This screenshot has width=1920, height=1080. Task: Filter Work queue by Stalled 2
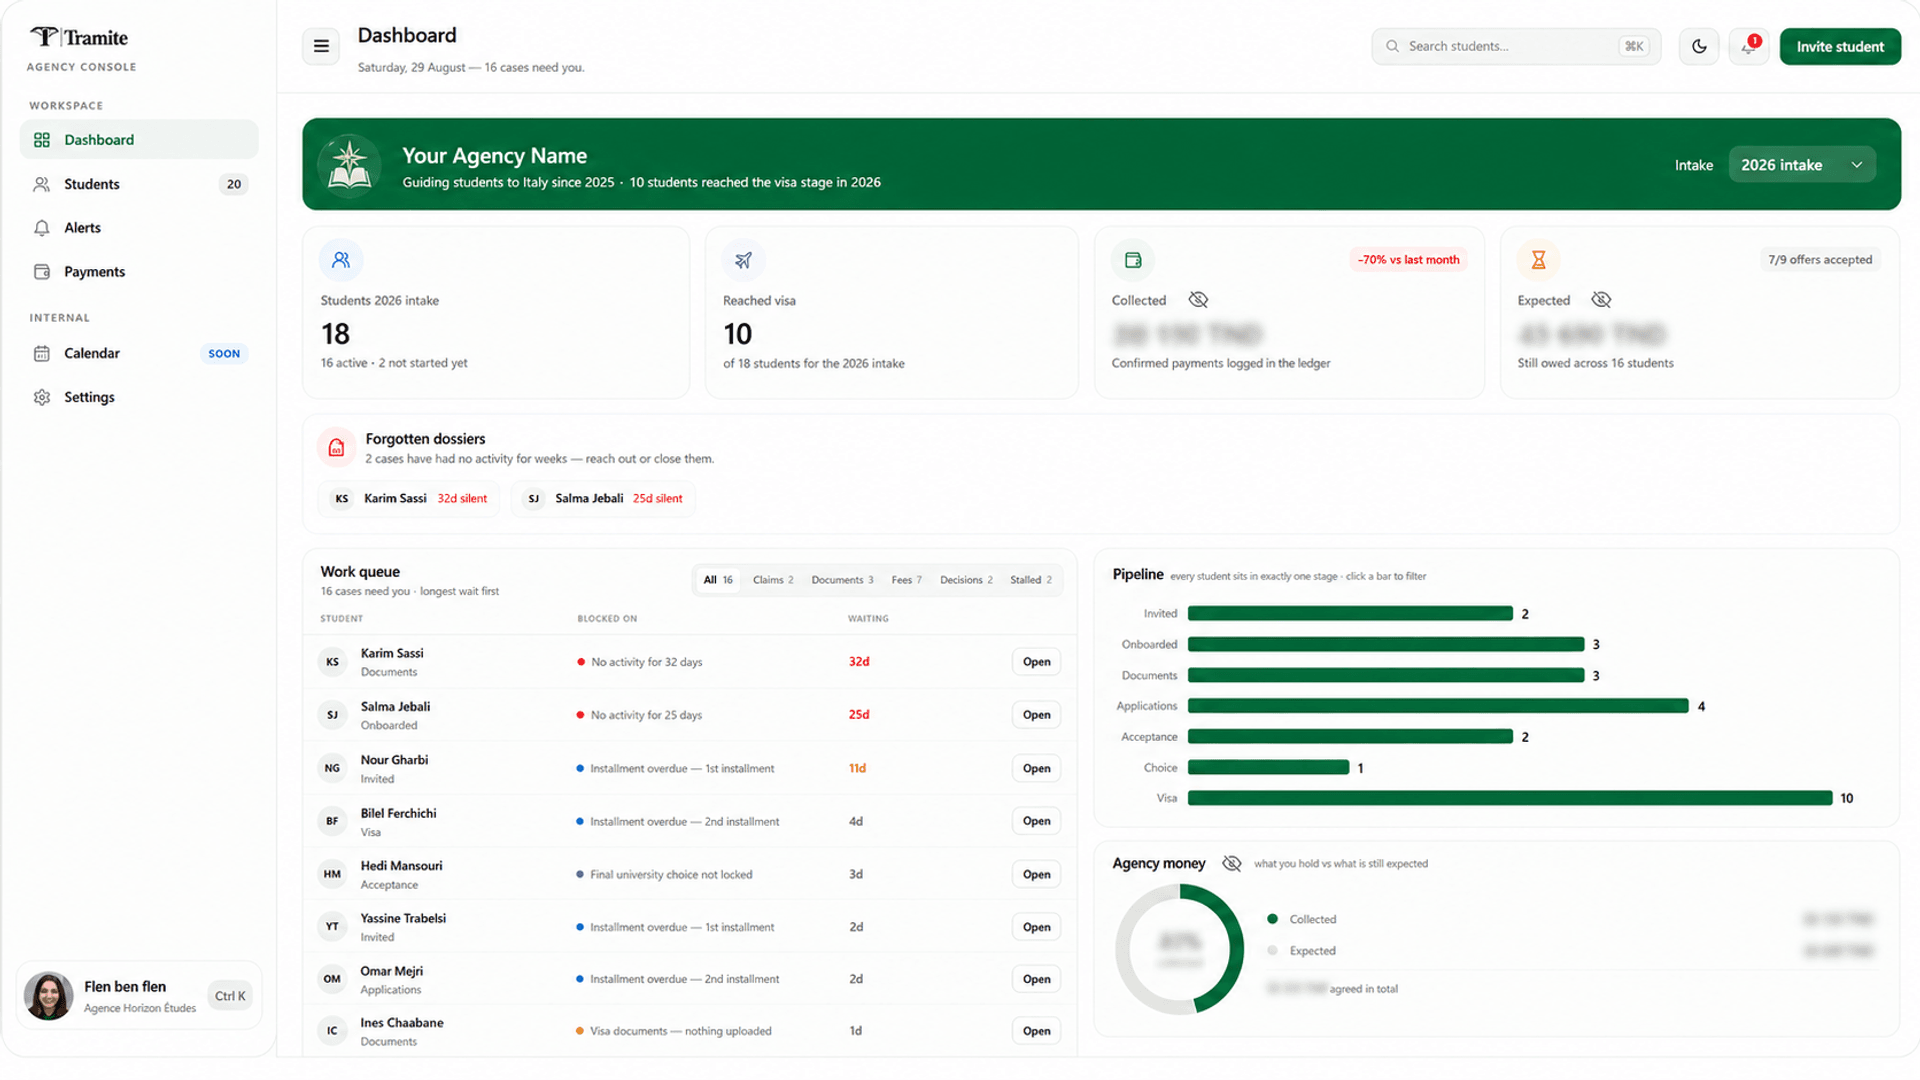[1031, 580]
